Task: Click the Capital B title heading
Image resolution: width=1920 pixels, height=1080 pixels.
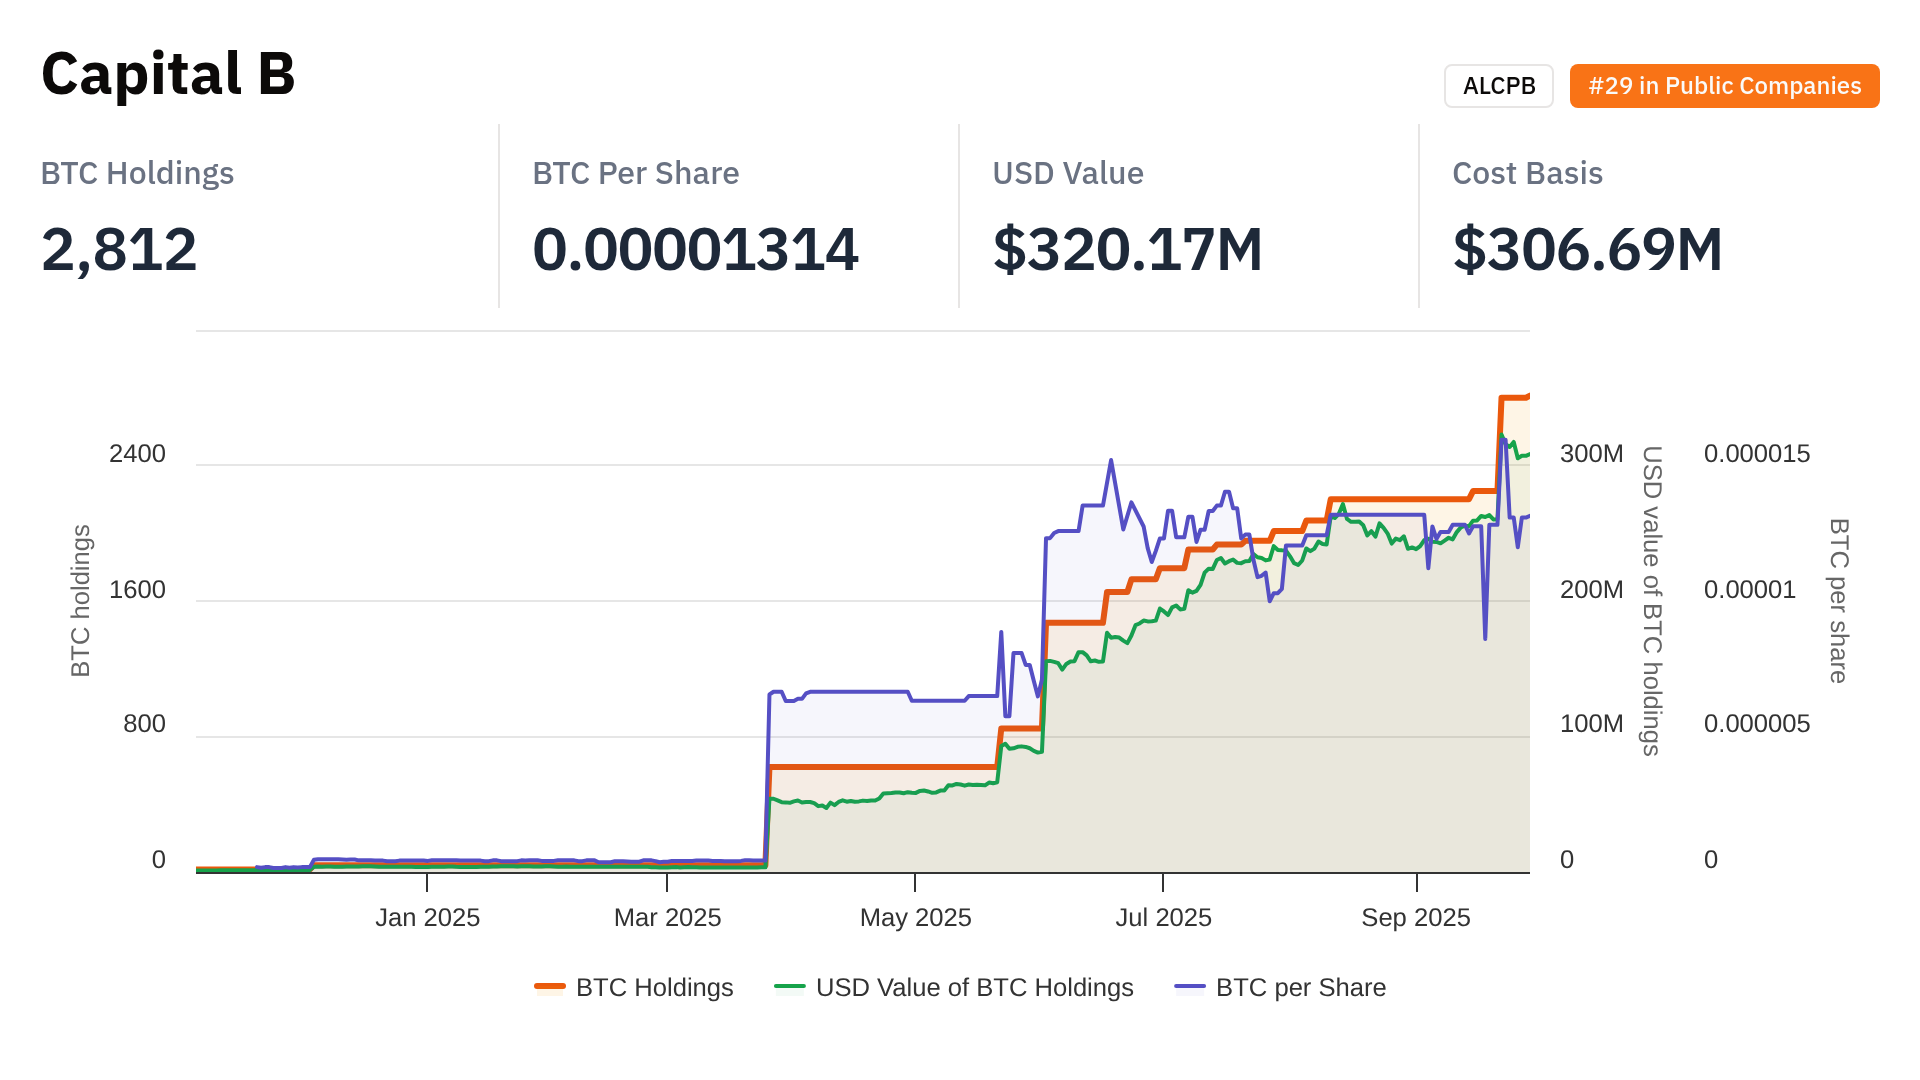Action: click(x=168, y=74)
